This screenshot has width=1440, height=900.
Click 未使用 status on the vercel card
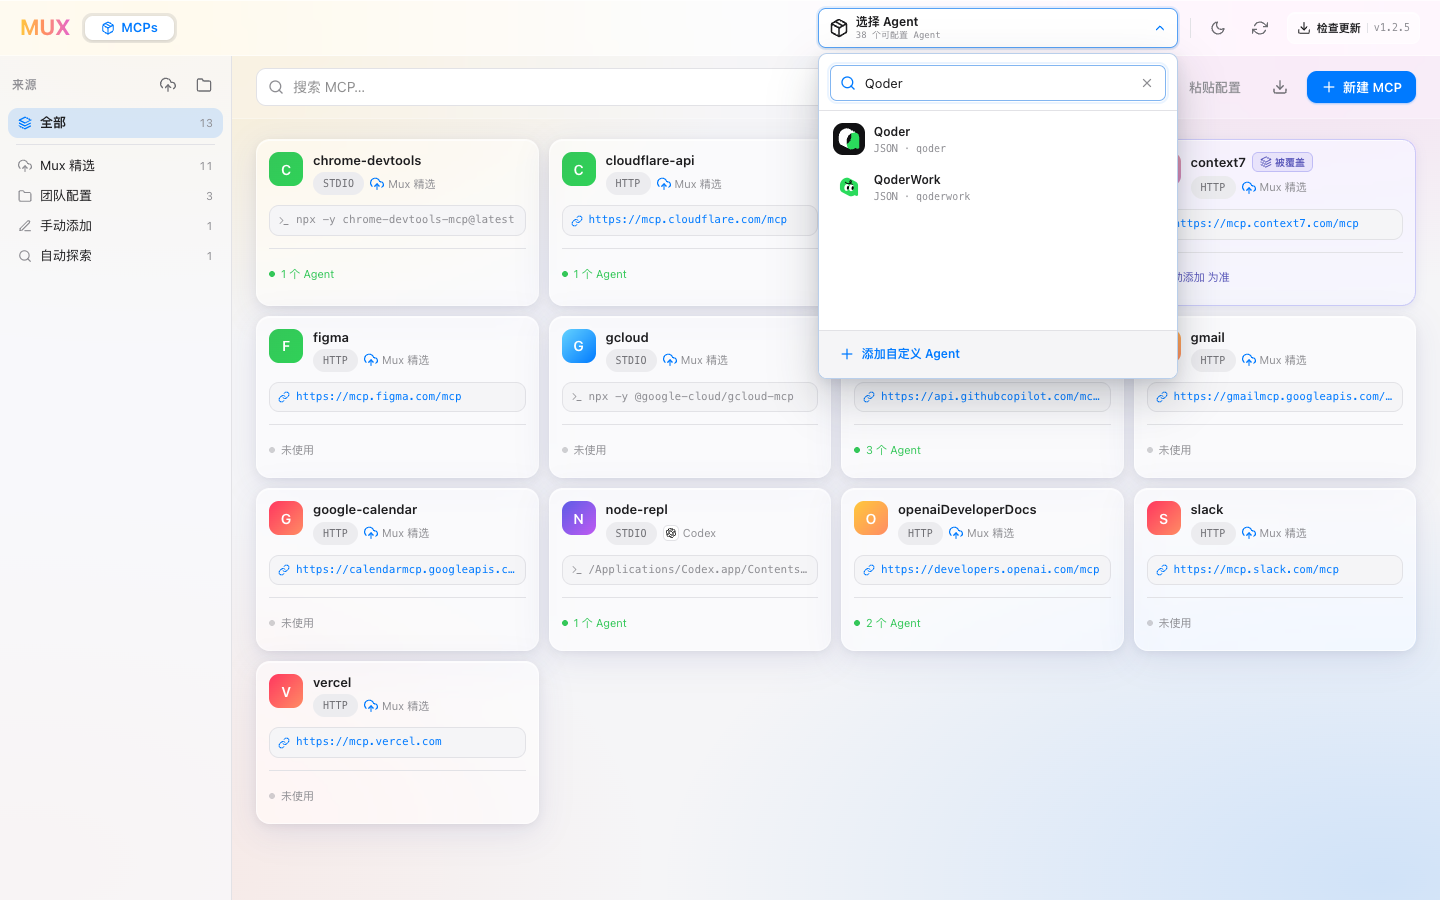292,796
